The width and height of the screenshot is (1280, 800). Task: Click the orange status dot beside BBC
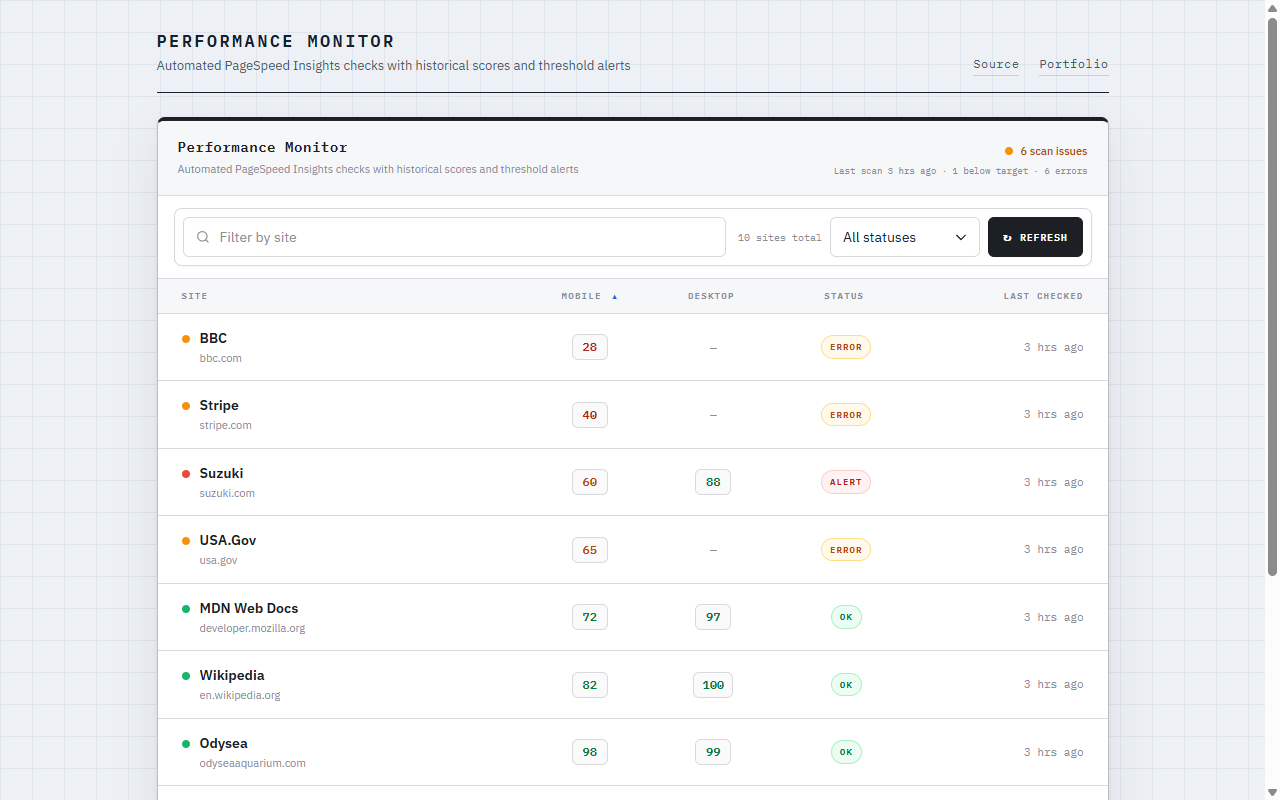(186, 339)
